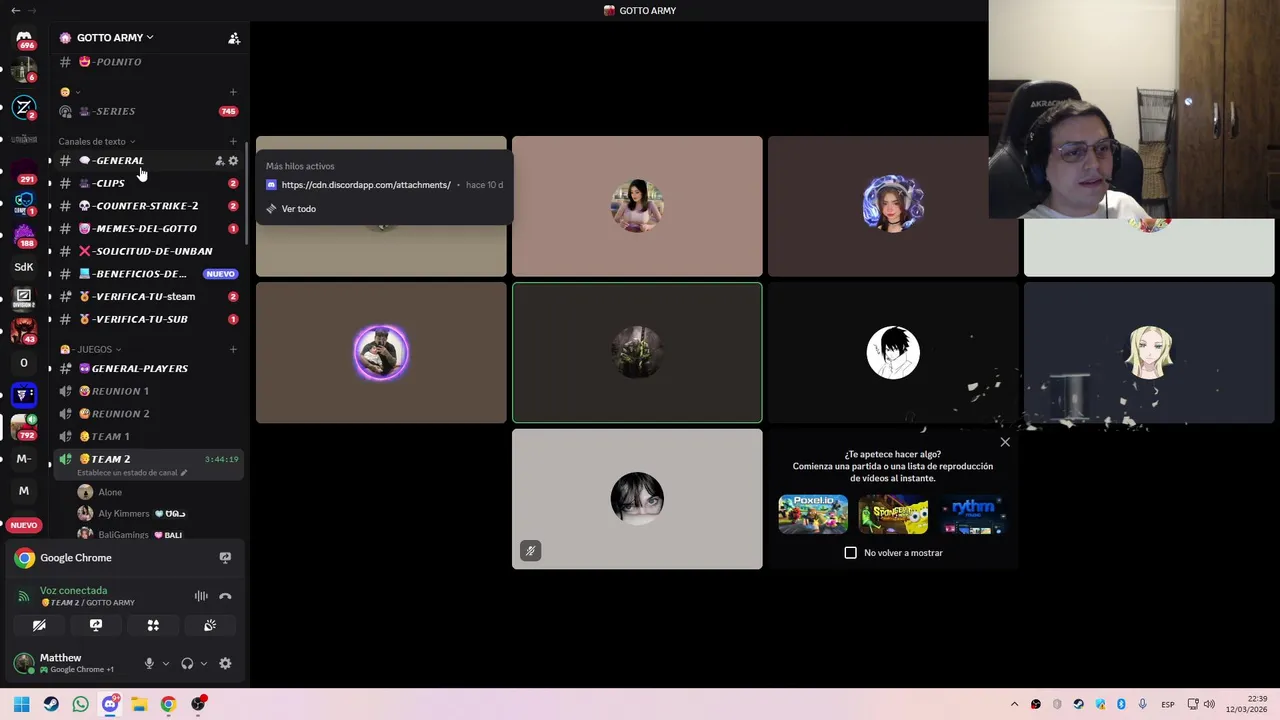Join the REUNION 1 voice channel
The image size is (1280, 720).
pyautogui.click(x=148, y=391)
